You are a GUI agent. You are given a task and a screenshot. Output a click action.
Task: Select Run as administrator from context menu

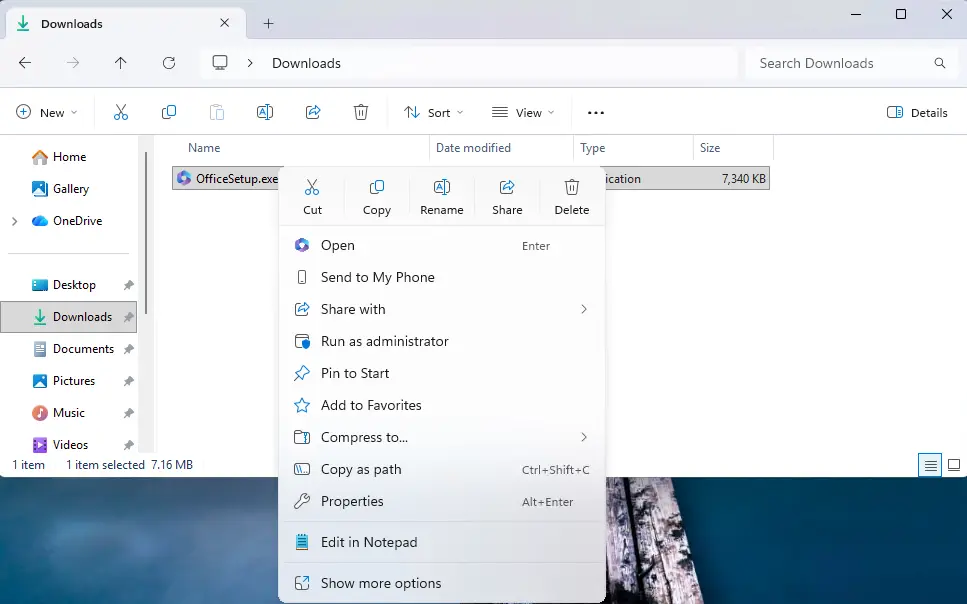[383, 341]
